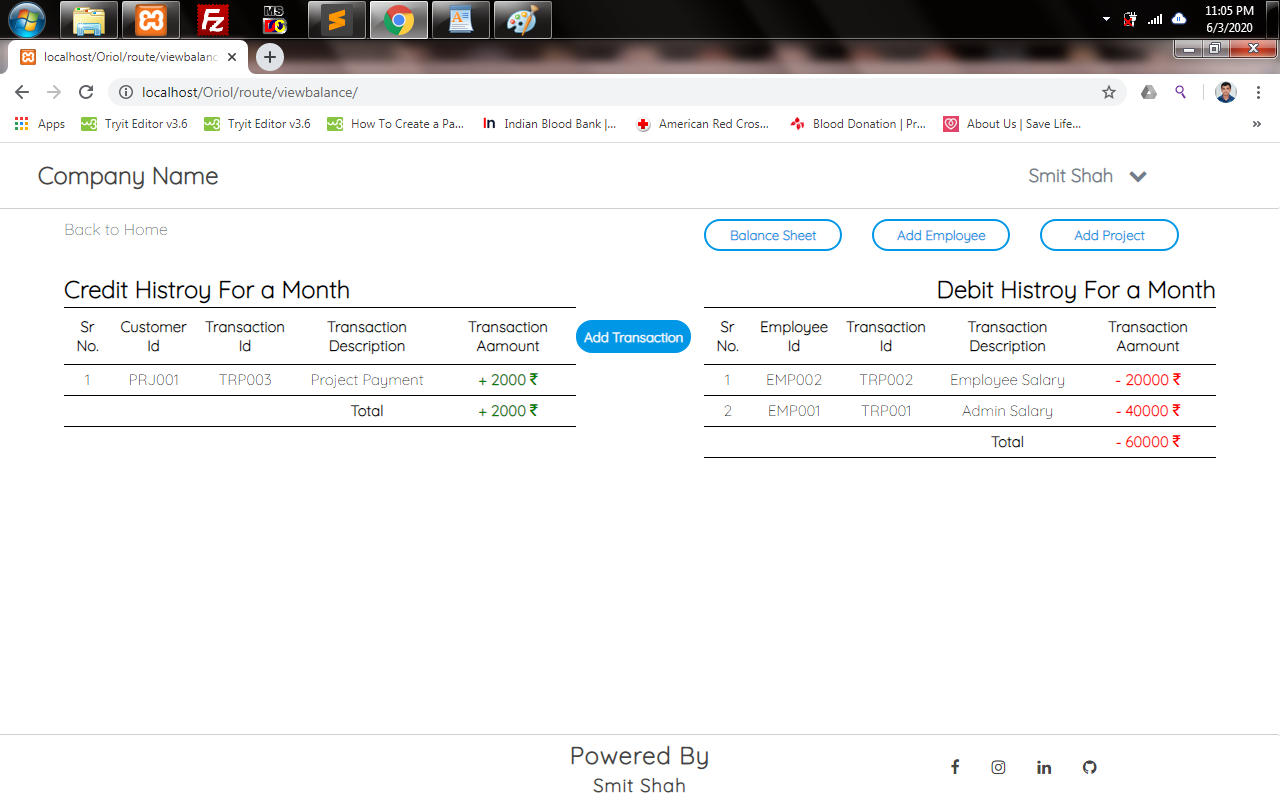Open the Facebook footer icon
The height and width of the screenshot is (800, 1280).
coord(955,767)
